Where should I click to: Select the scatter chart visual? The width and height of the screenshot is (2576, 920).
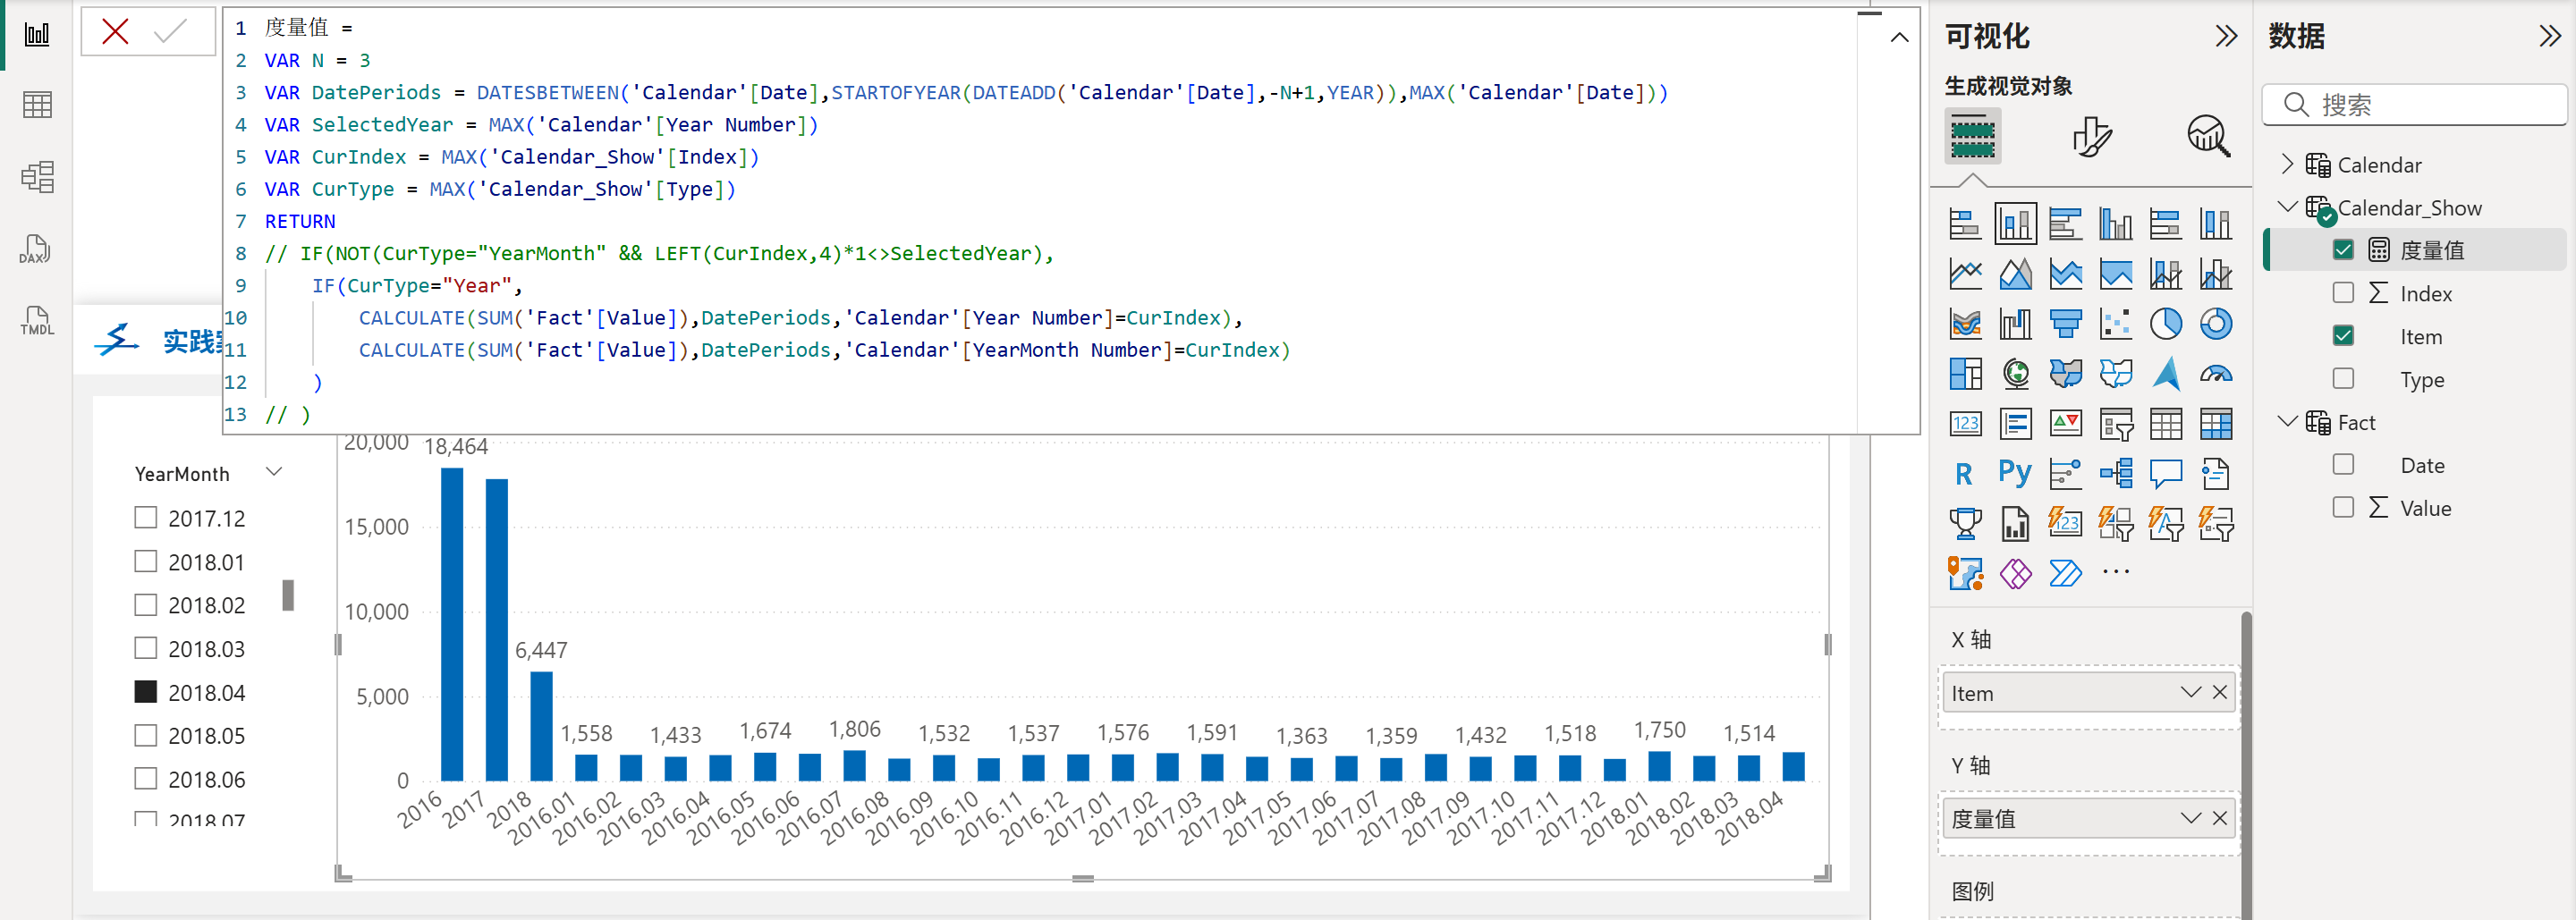pyautogui.click(x=2115, y=324)
